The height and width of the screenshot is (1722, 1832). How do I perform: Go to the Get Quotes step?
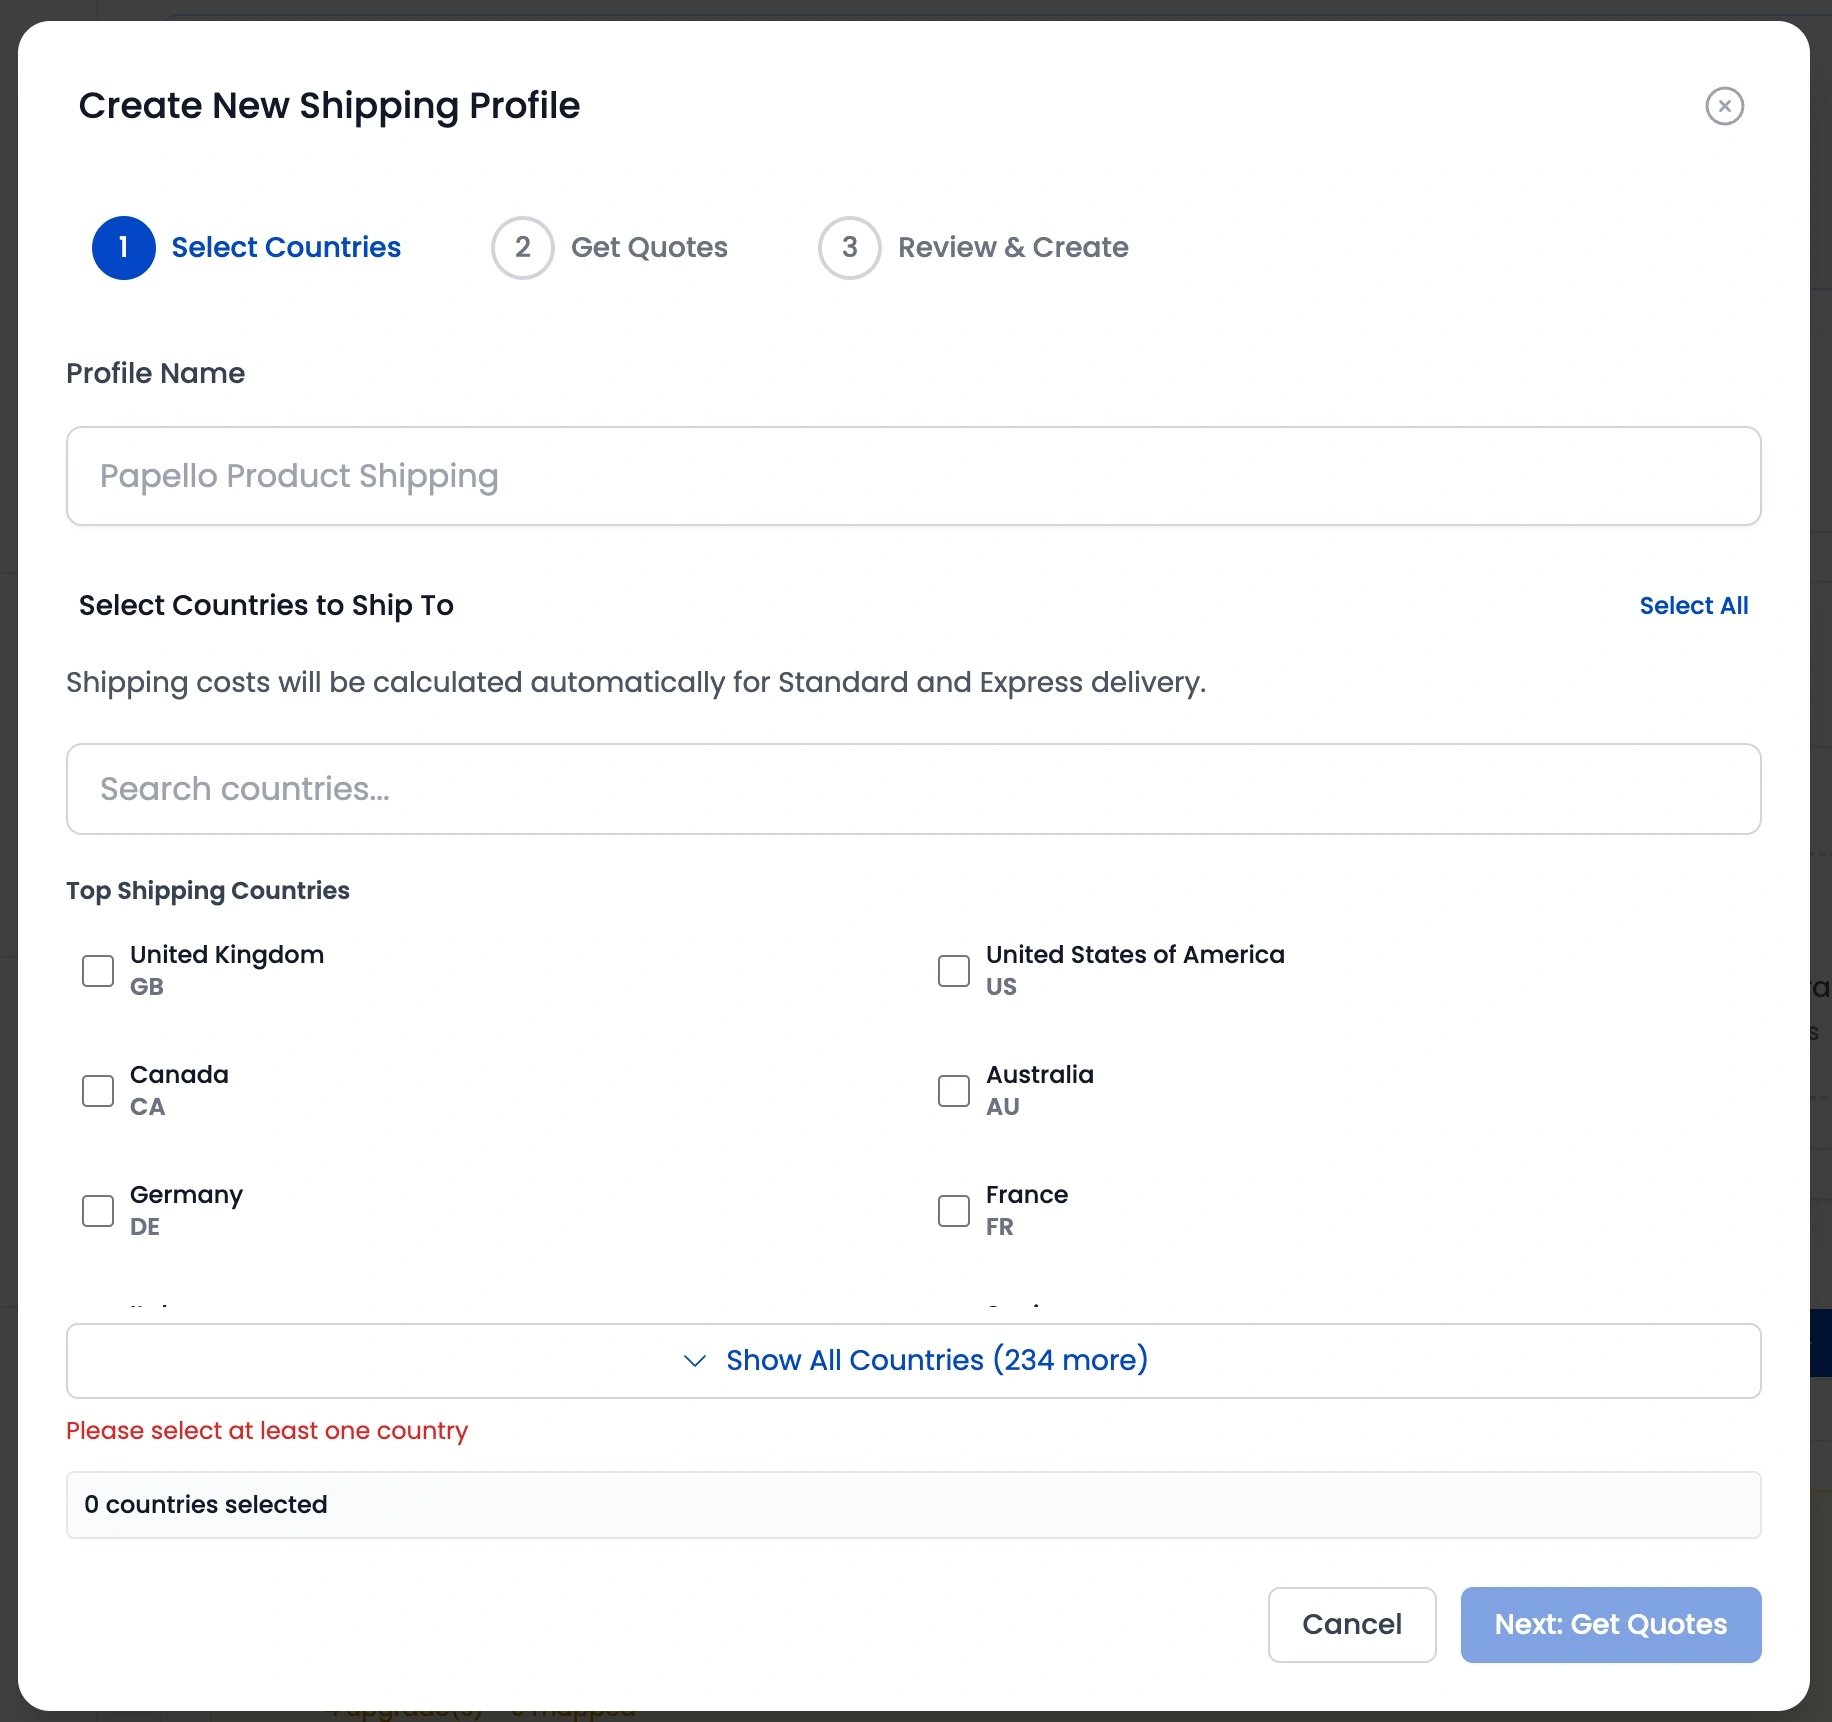click(x=648, y=247)
